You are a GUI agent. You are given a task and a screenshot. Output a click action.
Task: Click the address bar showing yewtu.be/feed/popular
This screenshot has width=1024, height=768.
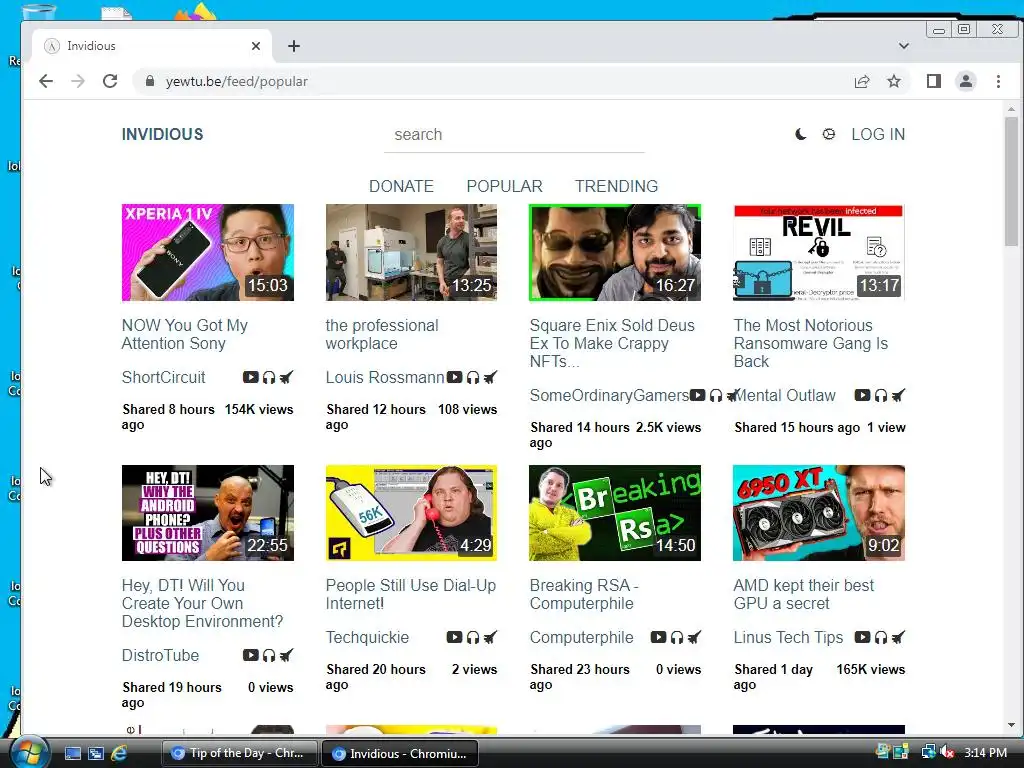pos(490,81)
